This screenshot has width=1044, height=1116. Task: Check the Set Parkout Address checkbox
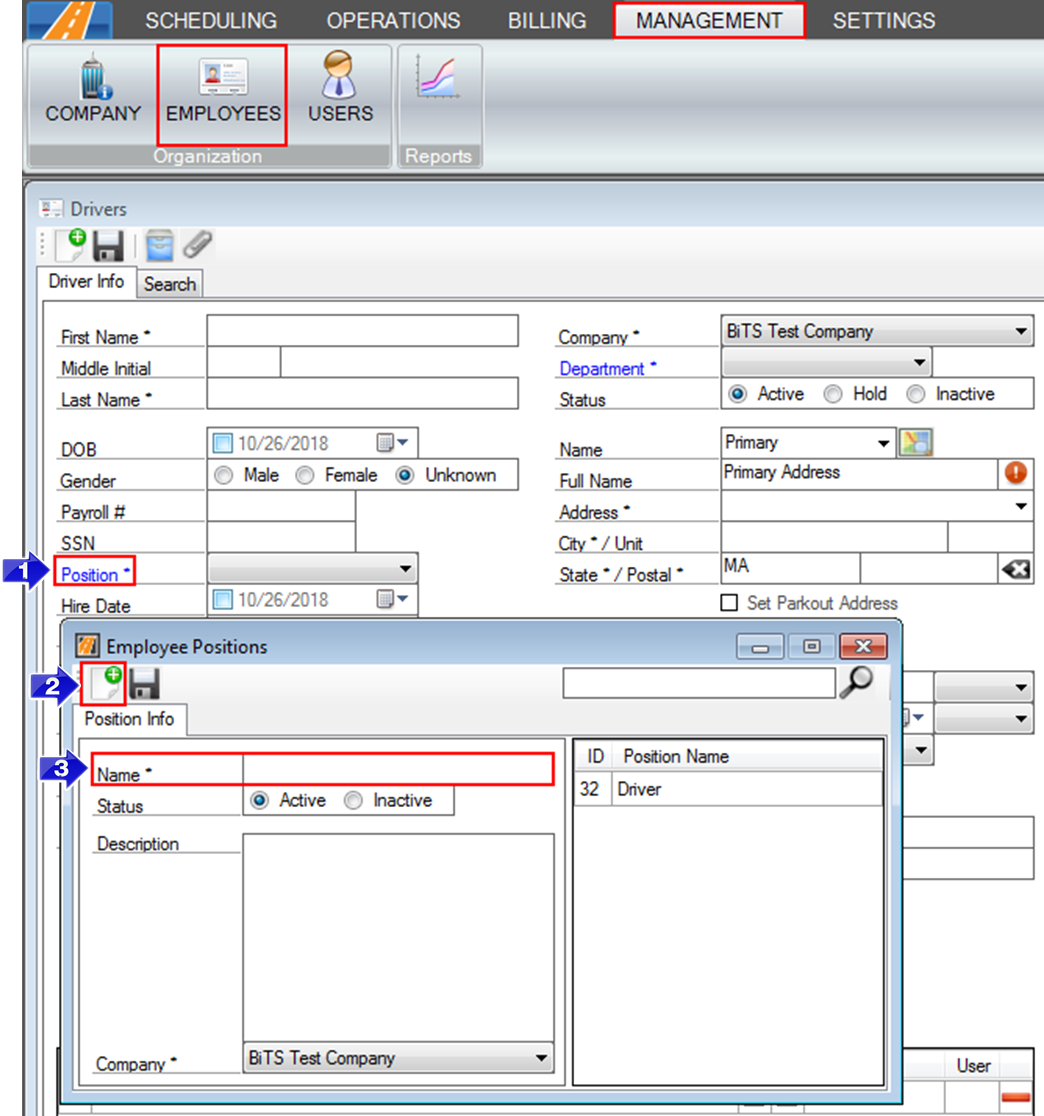(729, 603)
